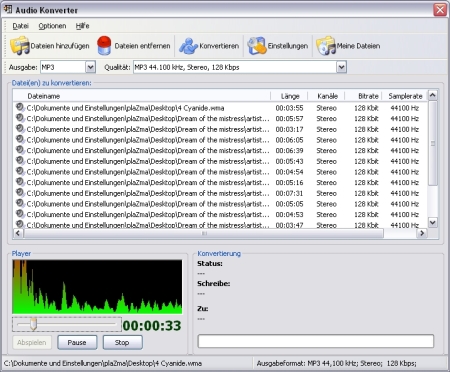The height and width of the screenshot is (372, 450).
Task: Click the file icon on row with 00:03:17
Action: [20, 129]
